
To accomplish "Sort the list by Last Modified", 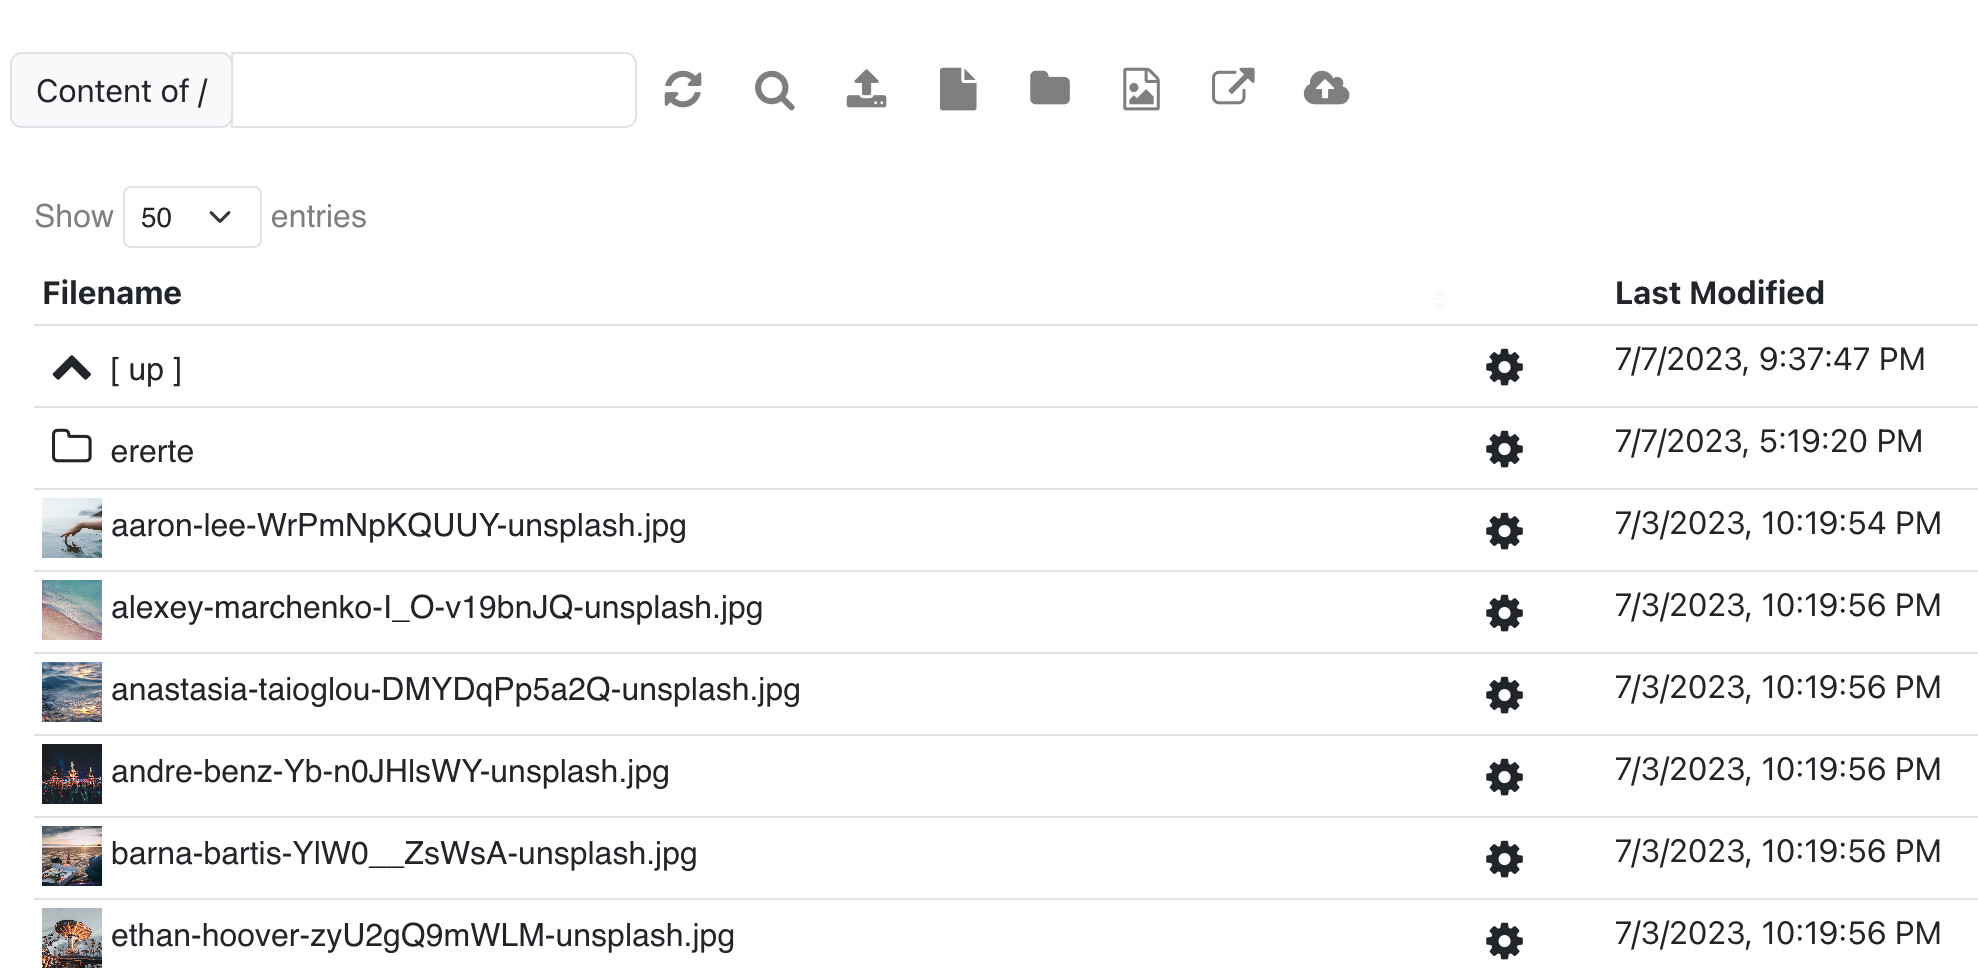I will (x=1719, y=293).
